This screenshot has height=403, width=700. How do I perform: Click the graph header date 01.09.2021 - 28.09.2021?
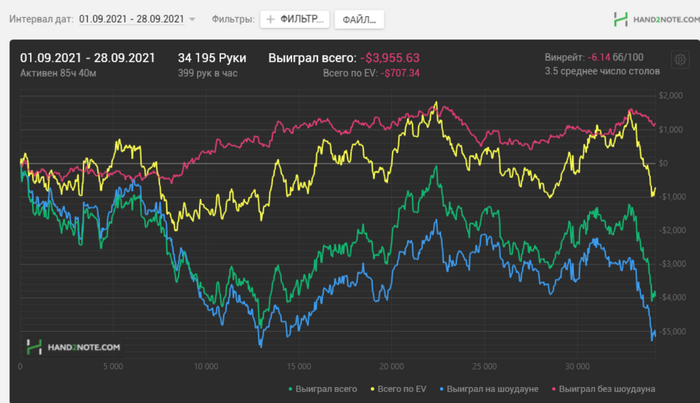click(88, 58)
